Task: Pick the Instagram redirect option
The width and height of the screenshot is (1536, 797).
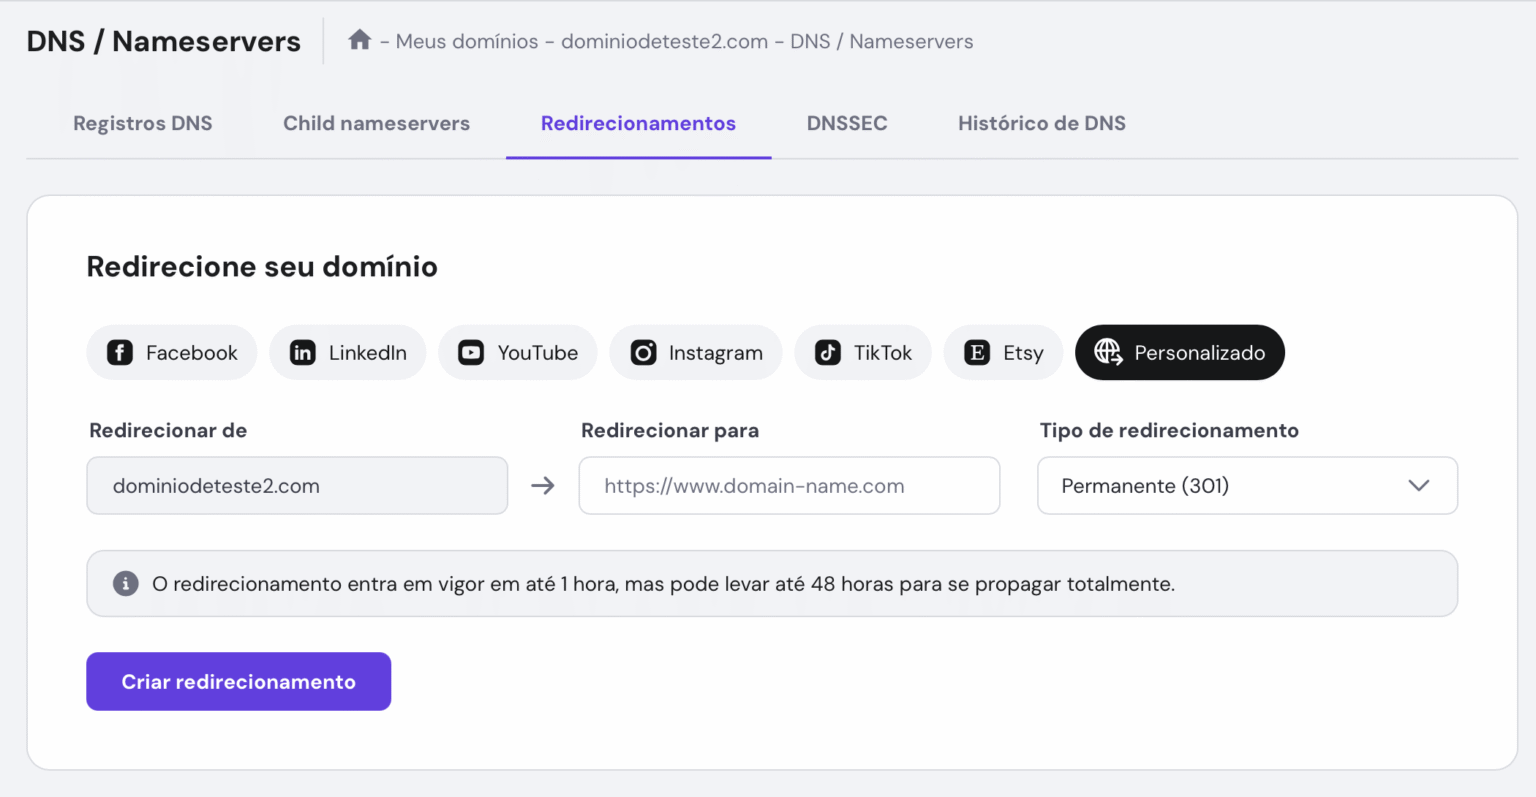Action: (695, 352)
